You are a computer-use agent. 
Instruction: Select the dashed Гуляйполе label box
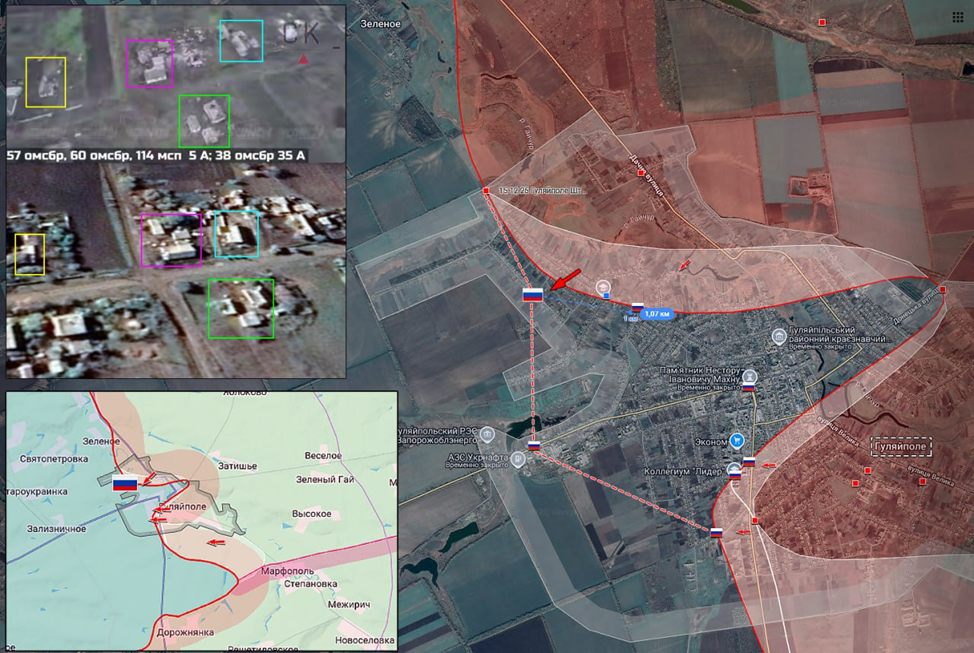[x=900, y=447]
